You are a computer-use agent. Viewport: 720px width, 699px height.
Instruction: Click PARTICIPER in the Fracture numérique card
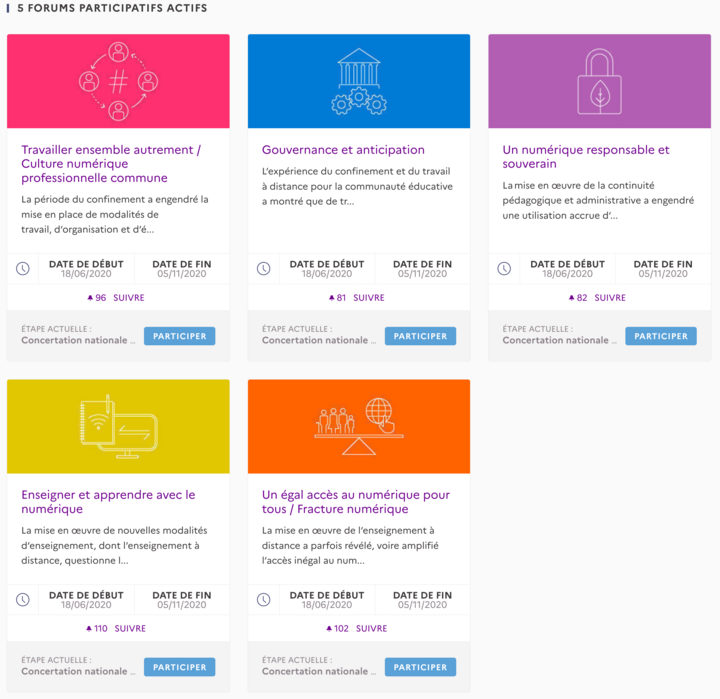(x=420, y=667)
